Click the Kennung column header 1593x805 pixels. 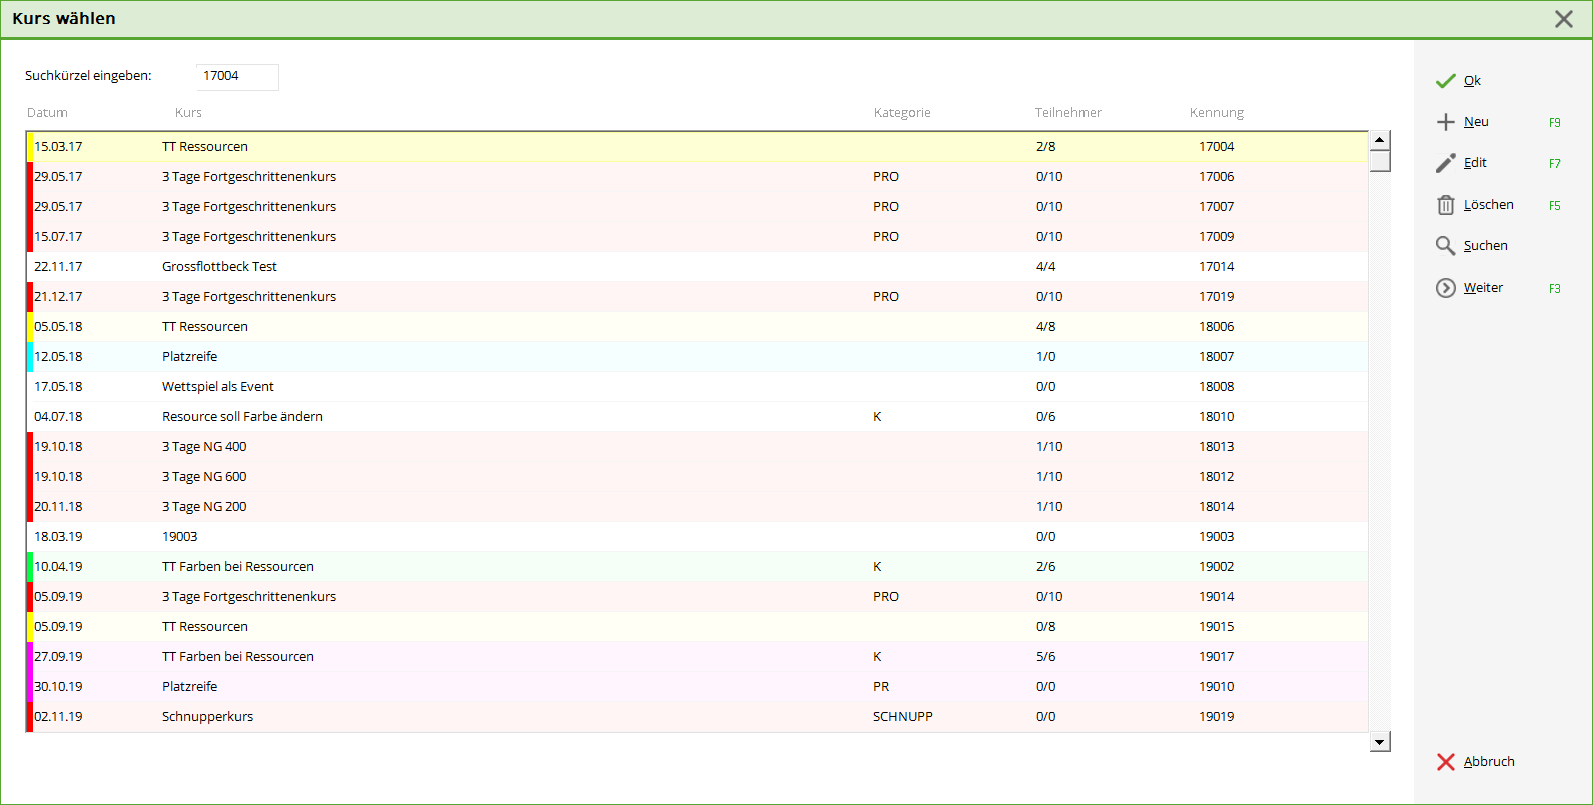[1216, 113]
